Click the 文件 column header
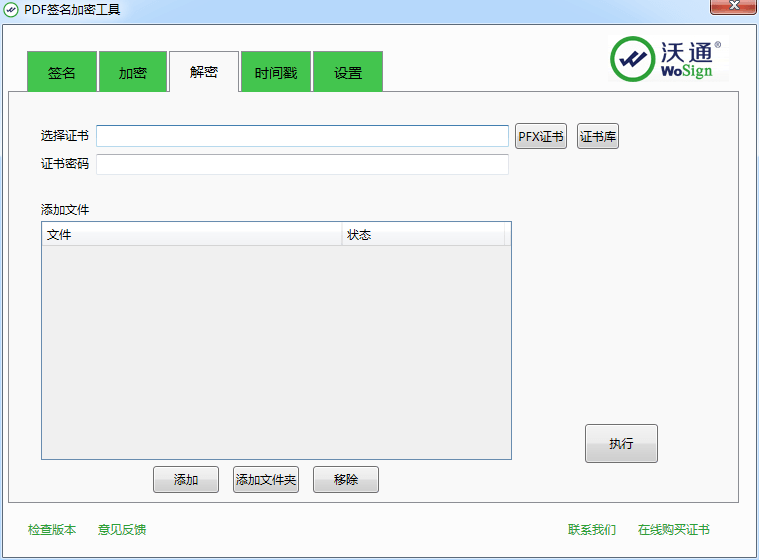This screenshot has width=759, height=560. [x=191, y=235]
